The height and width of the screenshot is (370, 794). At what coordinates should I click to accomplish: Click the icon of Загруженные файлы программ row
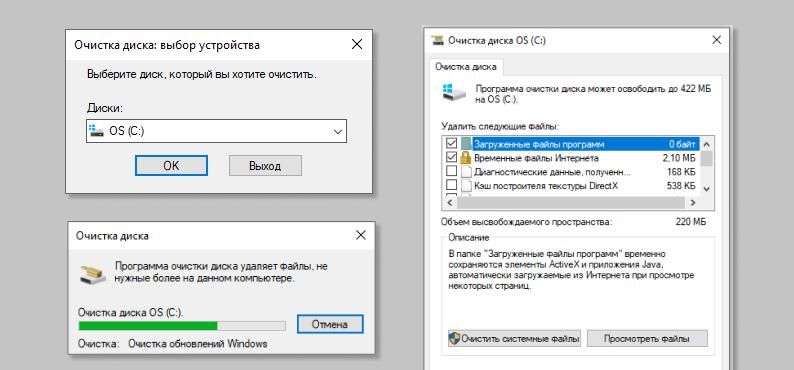click(x=466, y=144)
